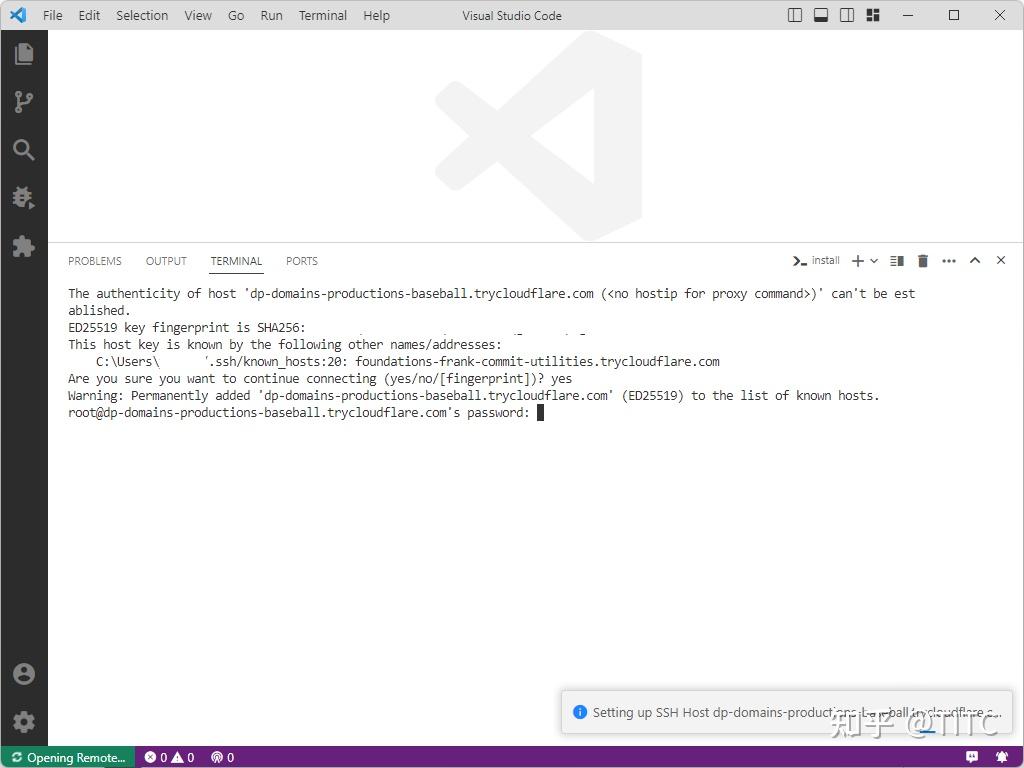Open the notifications bell in the status bar

tap(1003, 757)
